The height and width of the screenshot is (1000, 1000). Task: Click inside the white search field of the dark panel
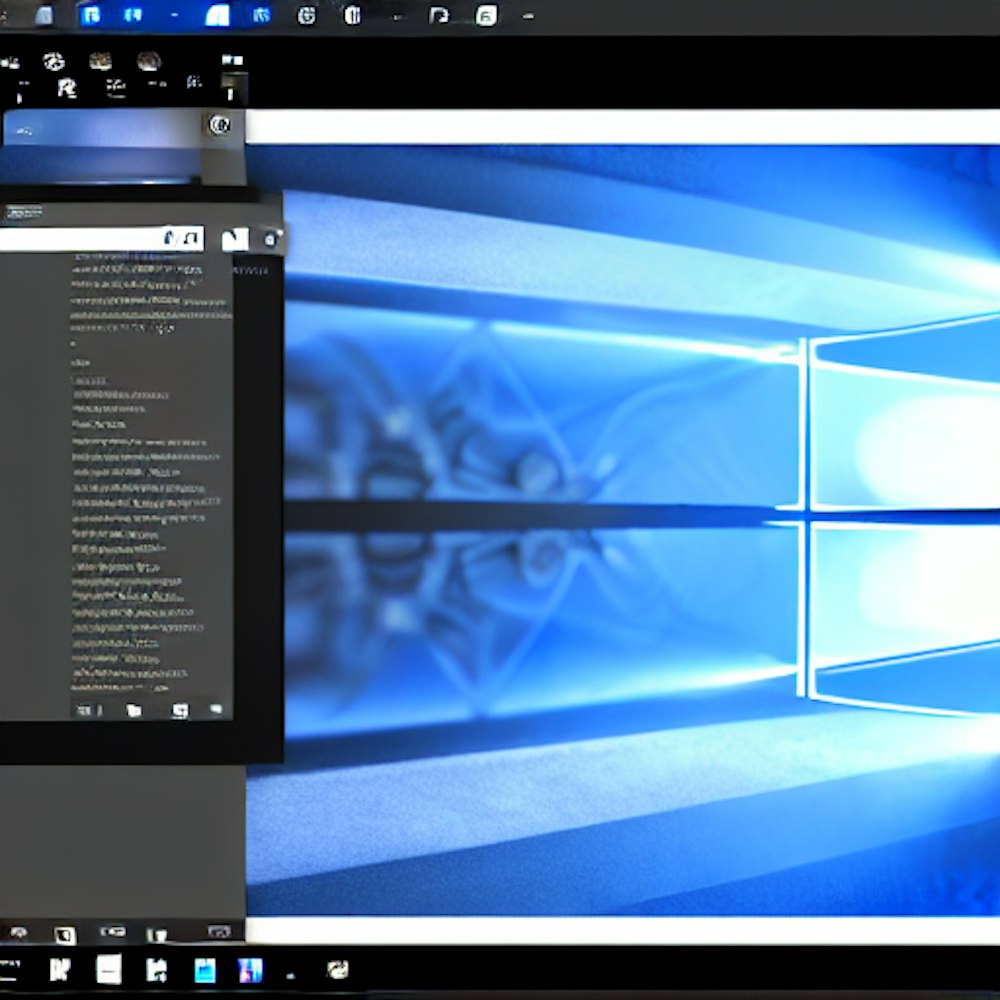coord(80,239)
